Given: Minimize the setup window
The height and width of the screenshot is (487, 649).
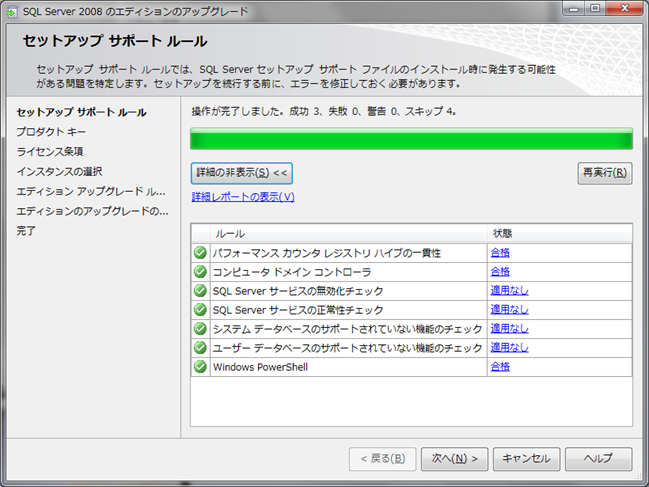Looking at the screenshot, I should (x=574, y=9).
